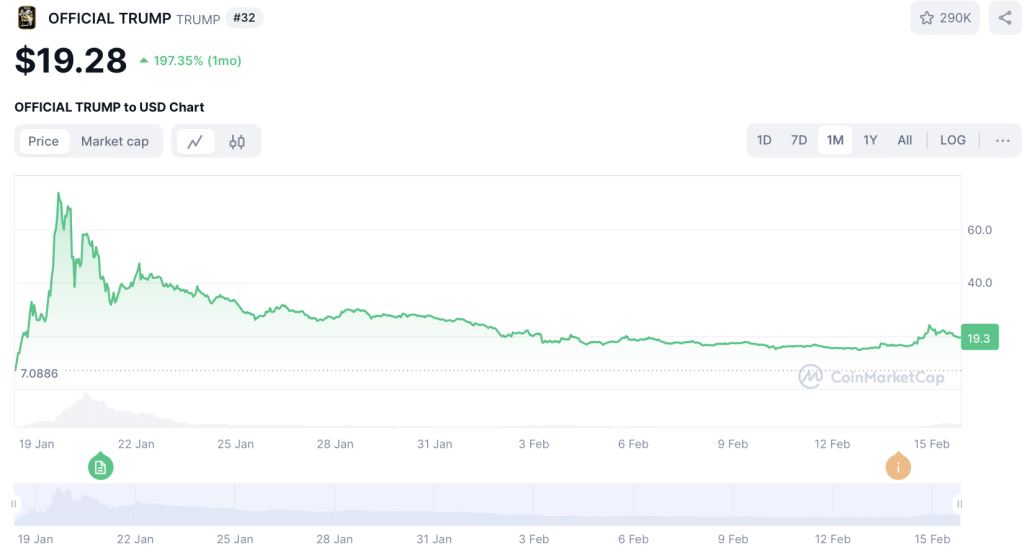Switch to line chart view icon
This screenshot has height=555, width=1024.
195,142
